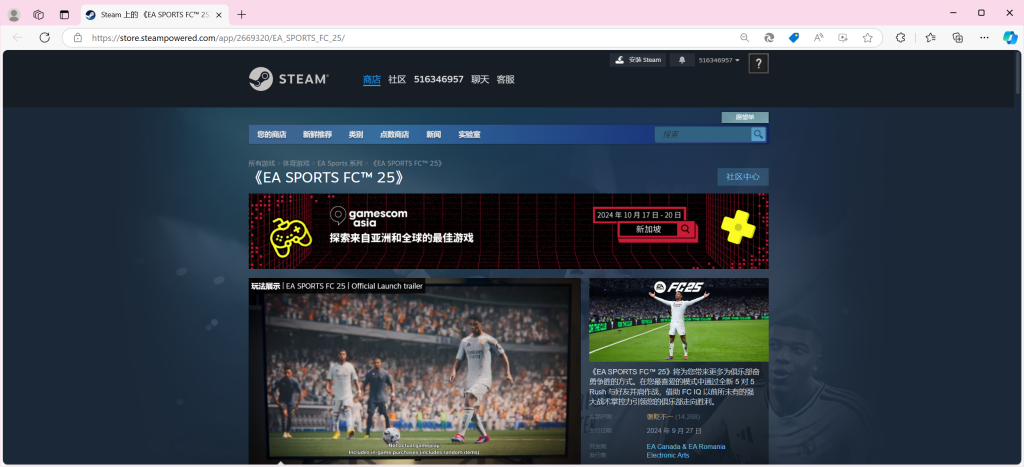The width and height of the screenshot is (1024, 467).
Task: Add this page to favorites star
Action: (867, 38)
